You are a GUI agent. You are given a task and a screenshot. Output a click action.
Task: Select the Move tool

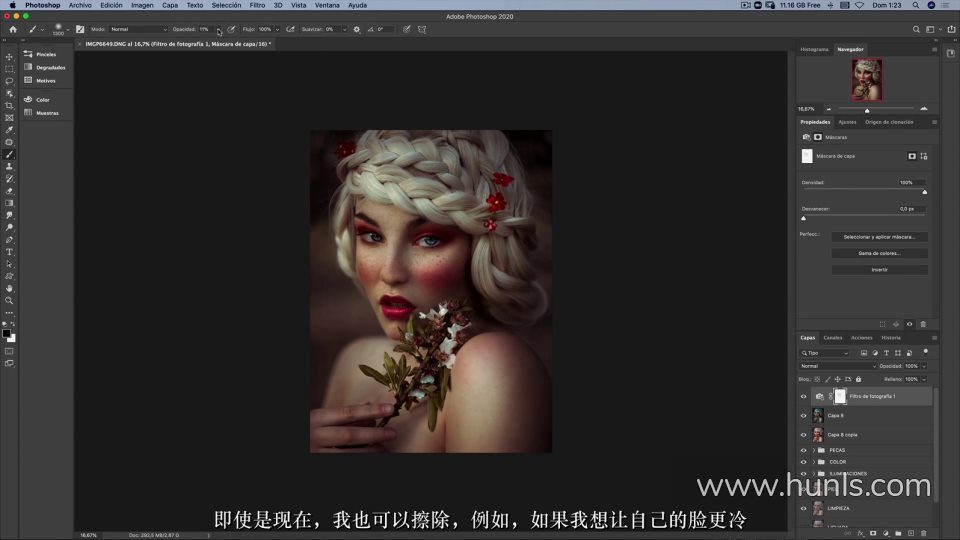(x=9, y=56)
